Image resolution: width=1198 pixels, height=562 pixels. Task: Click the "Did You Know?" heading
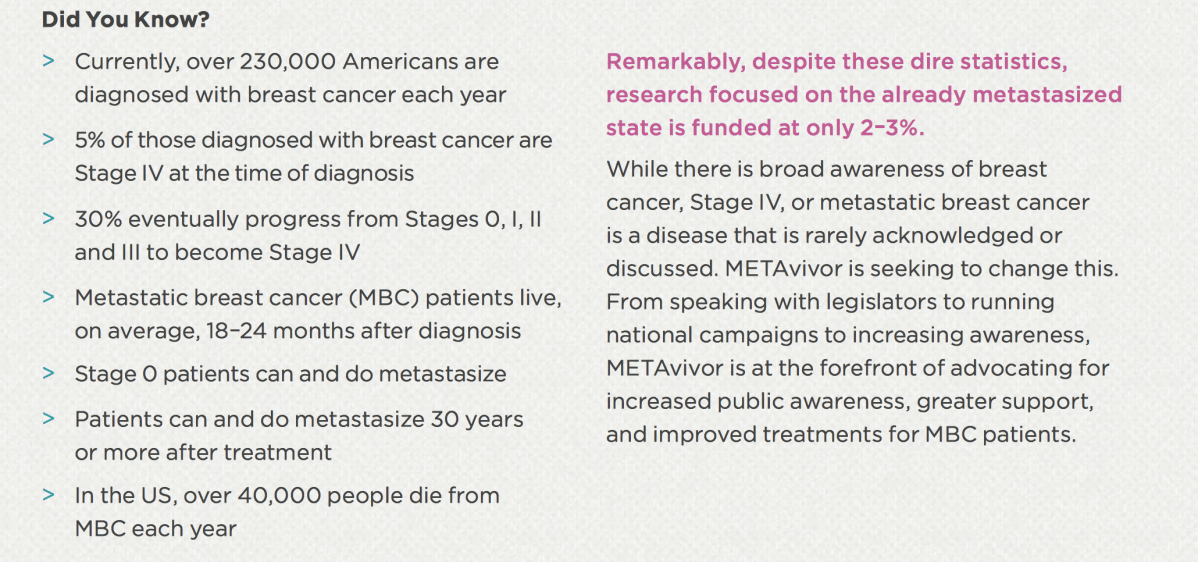[x=139, y=19]
